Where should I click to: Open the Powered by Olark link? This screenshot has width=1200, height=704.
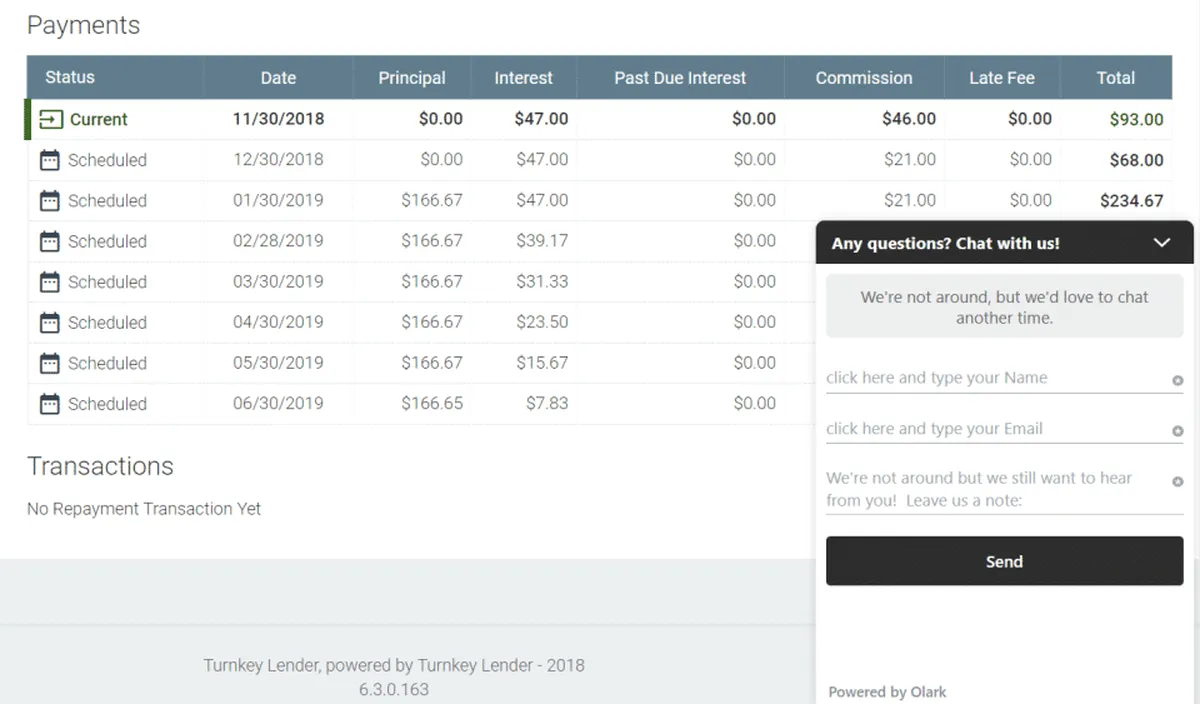tap(887, 692)
